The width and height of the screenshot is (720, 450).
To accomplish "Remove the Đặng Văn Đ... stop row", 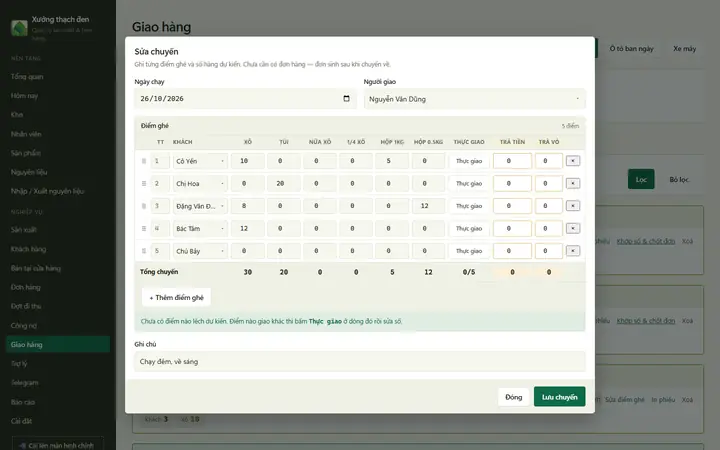I will [573, 206].
